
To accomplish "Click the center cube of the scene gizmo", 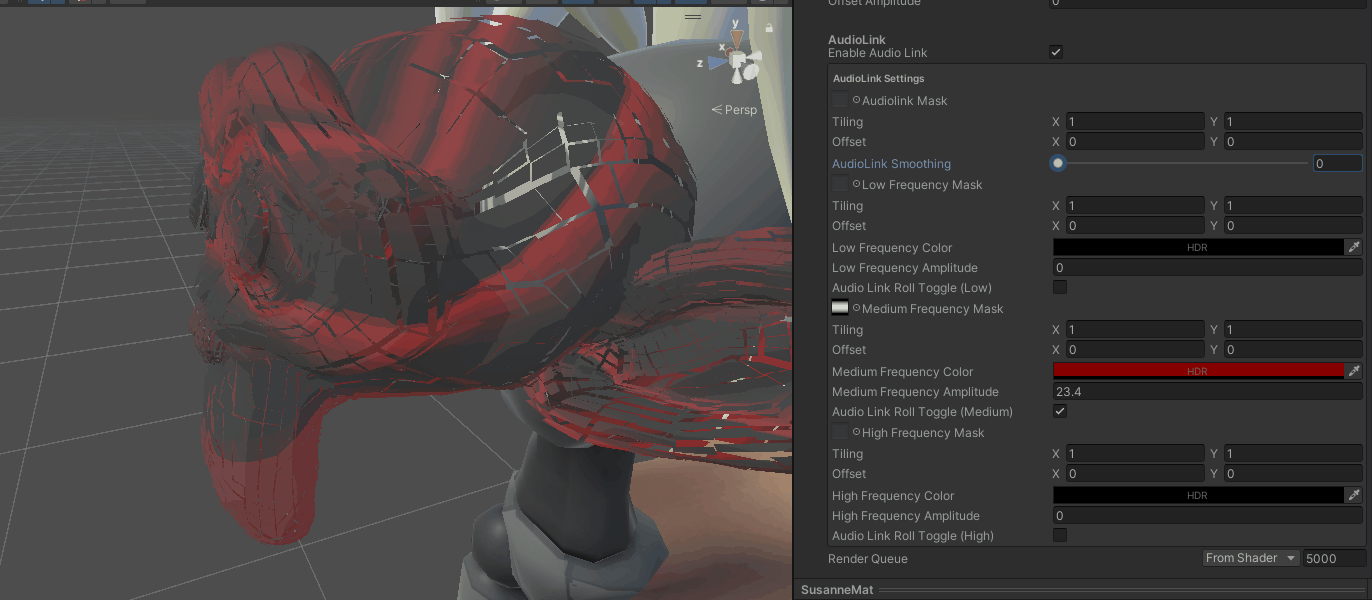I will coord(738,61).
